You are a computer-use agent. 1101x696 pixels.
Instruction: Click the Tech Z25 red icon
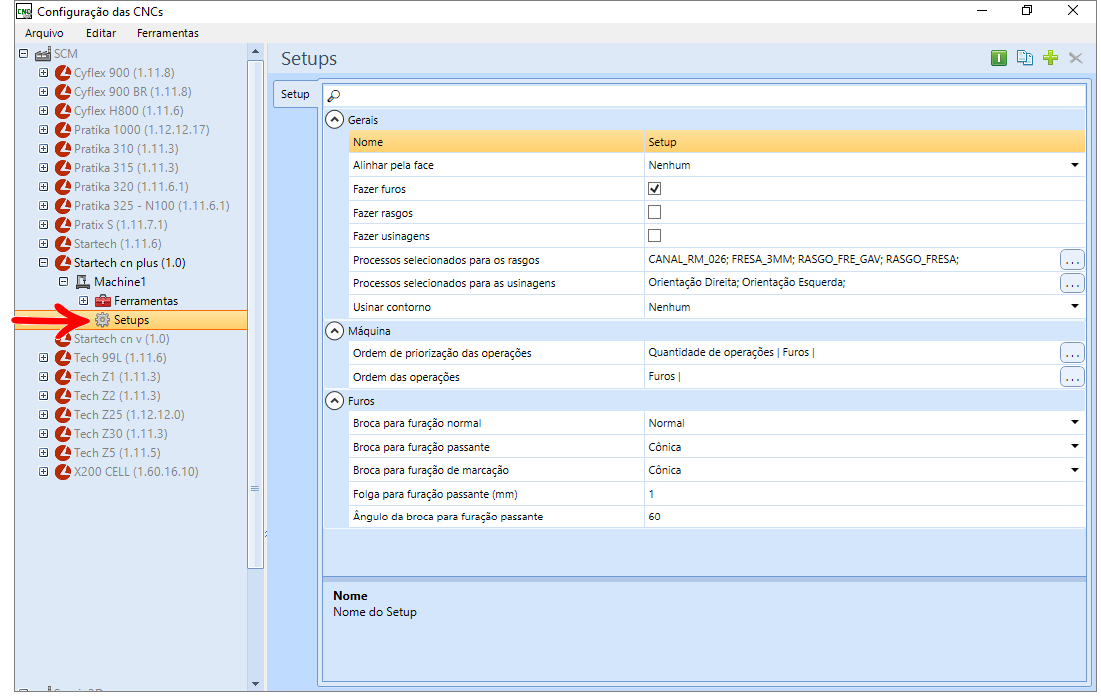63,414
